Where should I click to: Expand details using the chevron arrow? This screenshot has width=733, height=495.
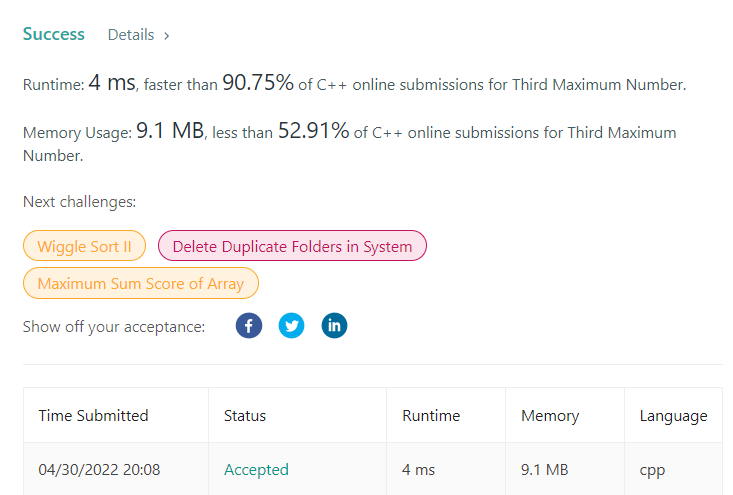tap(167, 36)
